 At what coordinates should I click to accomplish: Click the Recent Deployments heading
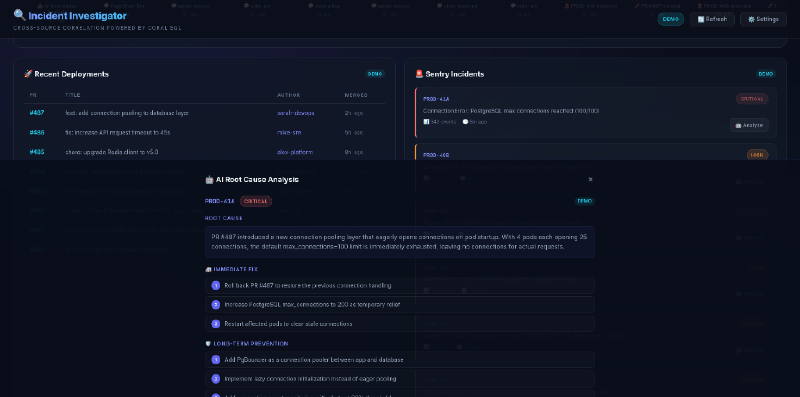coord(71,74)
